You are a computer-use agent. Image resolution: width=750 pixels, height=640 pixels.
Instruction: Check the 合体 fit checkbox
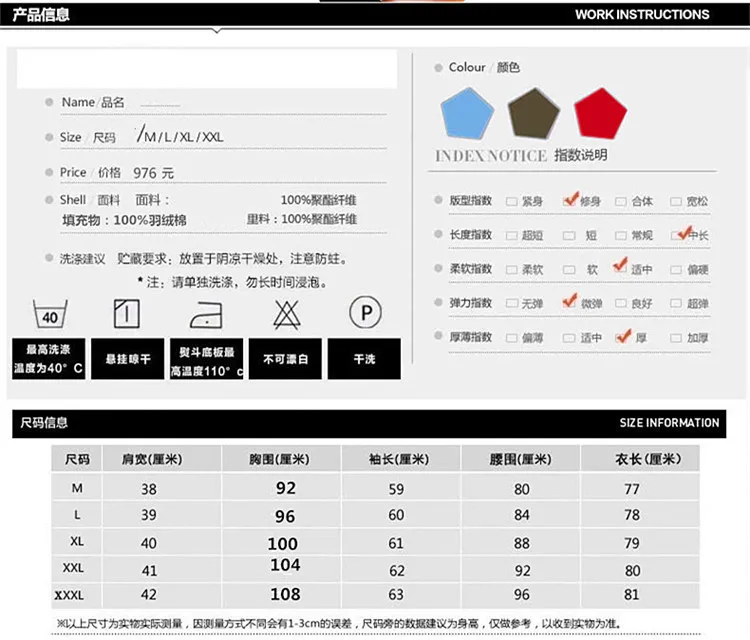pos(620,201)
